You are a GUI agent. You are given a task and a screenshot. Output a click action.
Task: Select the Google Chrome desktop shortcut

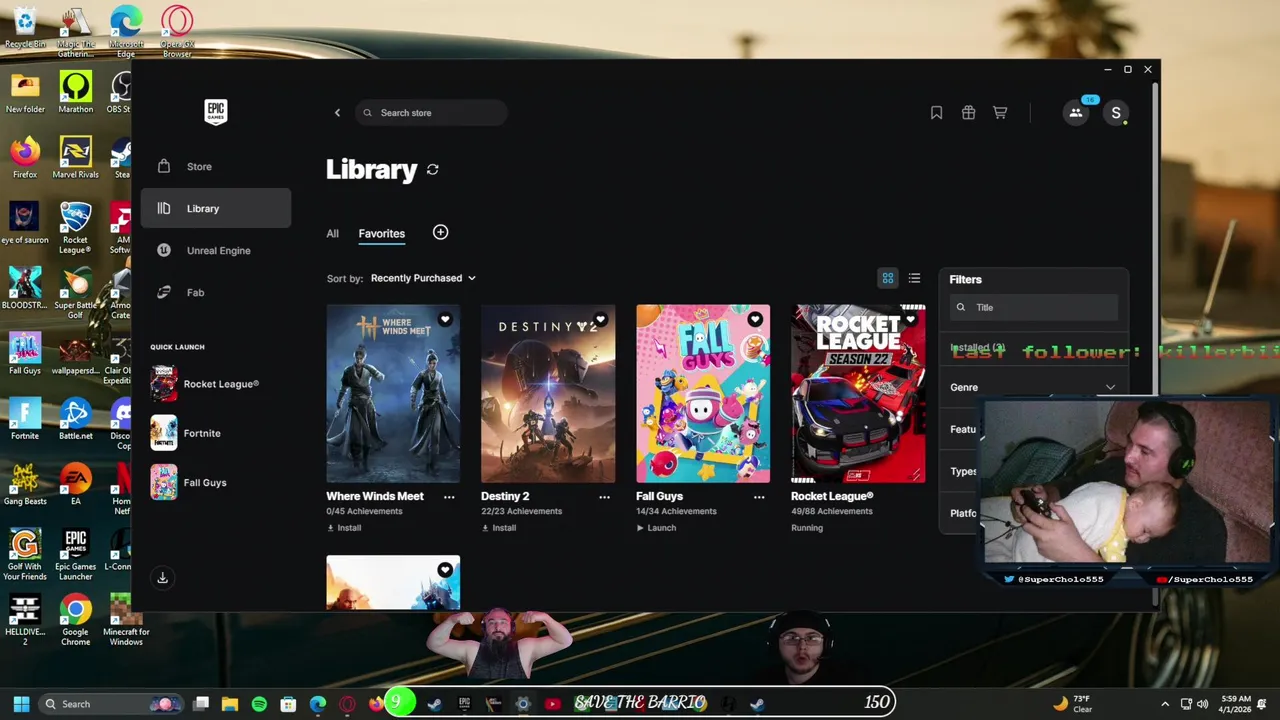(75, 620)
